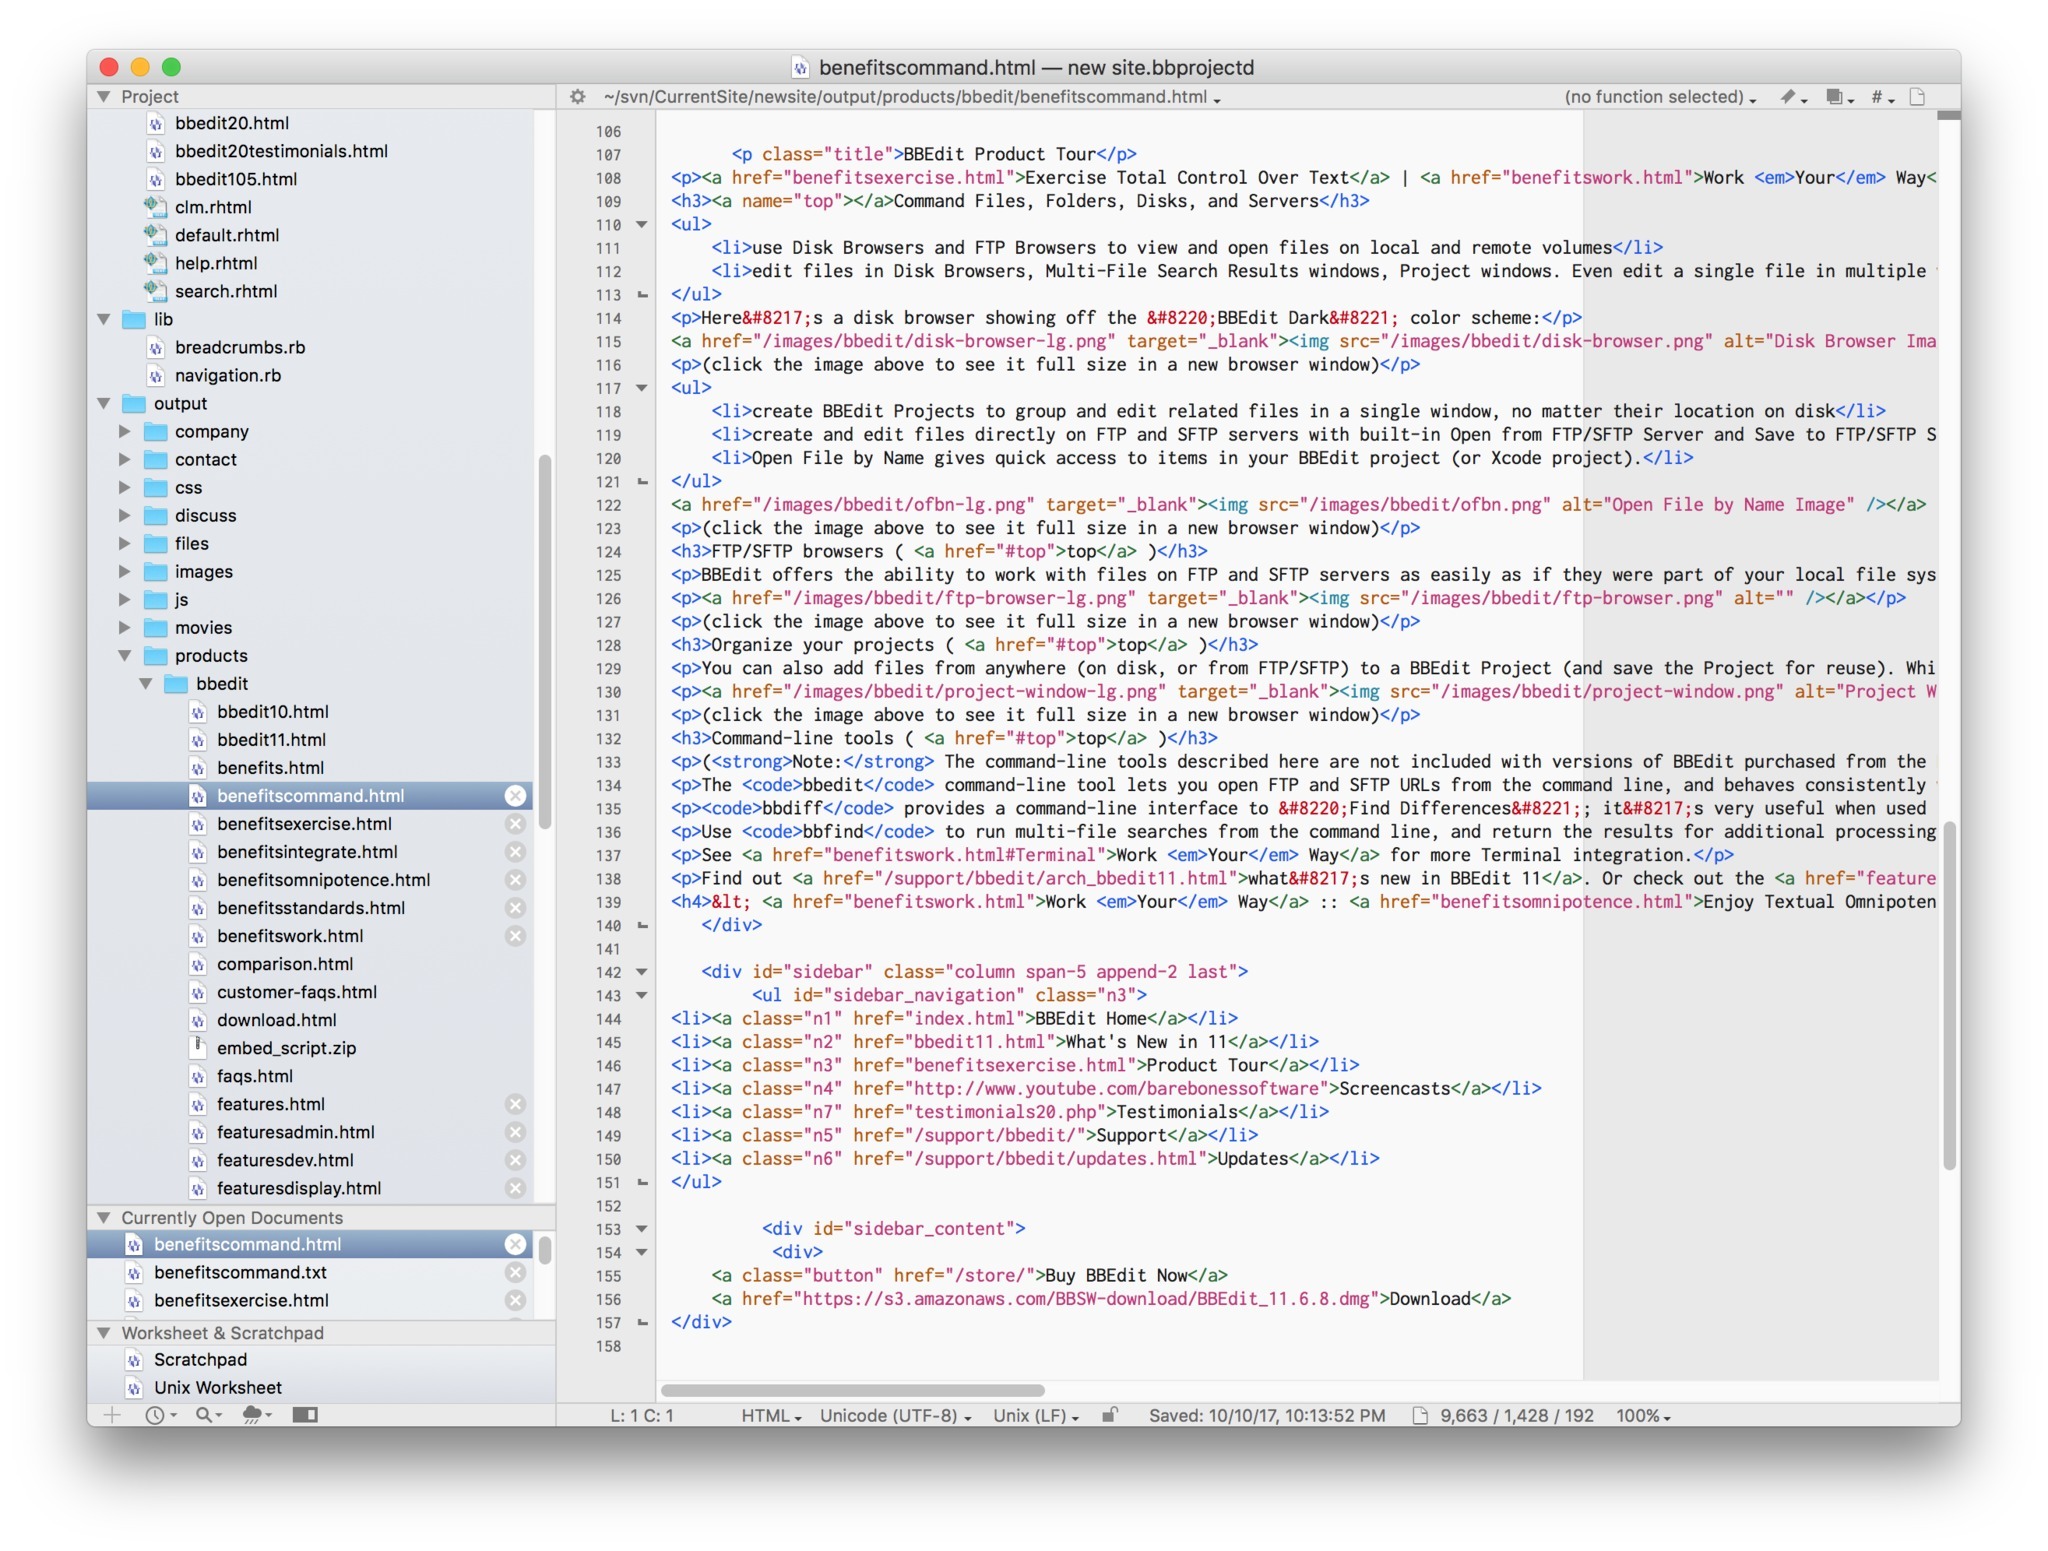Image resolution: width=2048 pixels, height=1551 pixels.
Task: Open the HTML language popup in status bar
Action: (770, 1415)
